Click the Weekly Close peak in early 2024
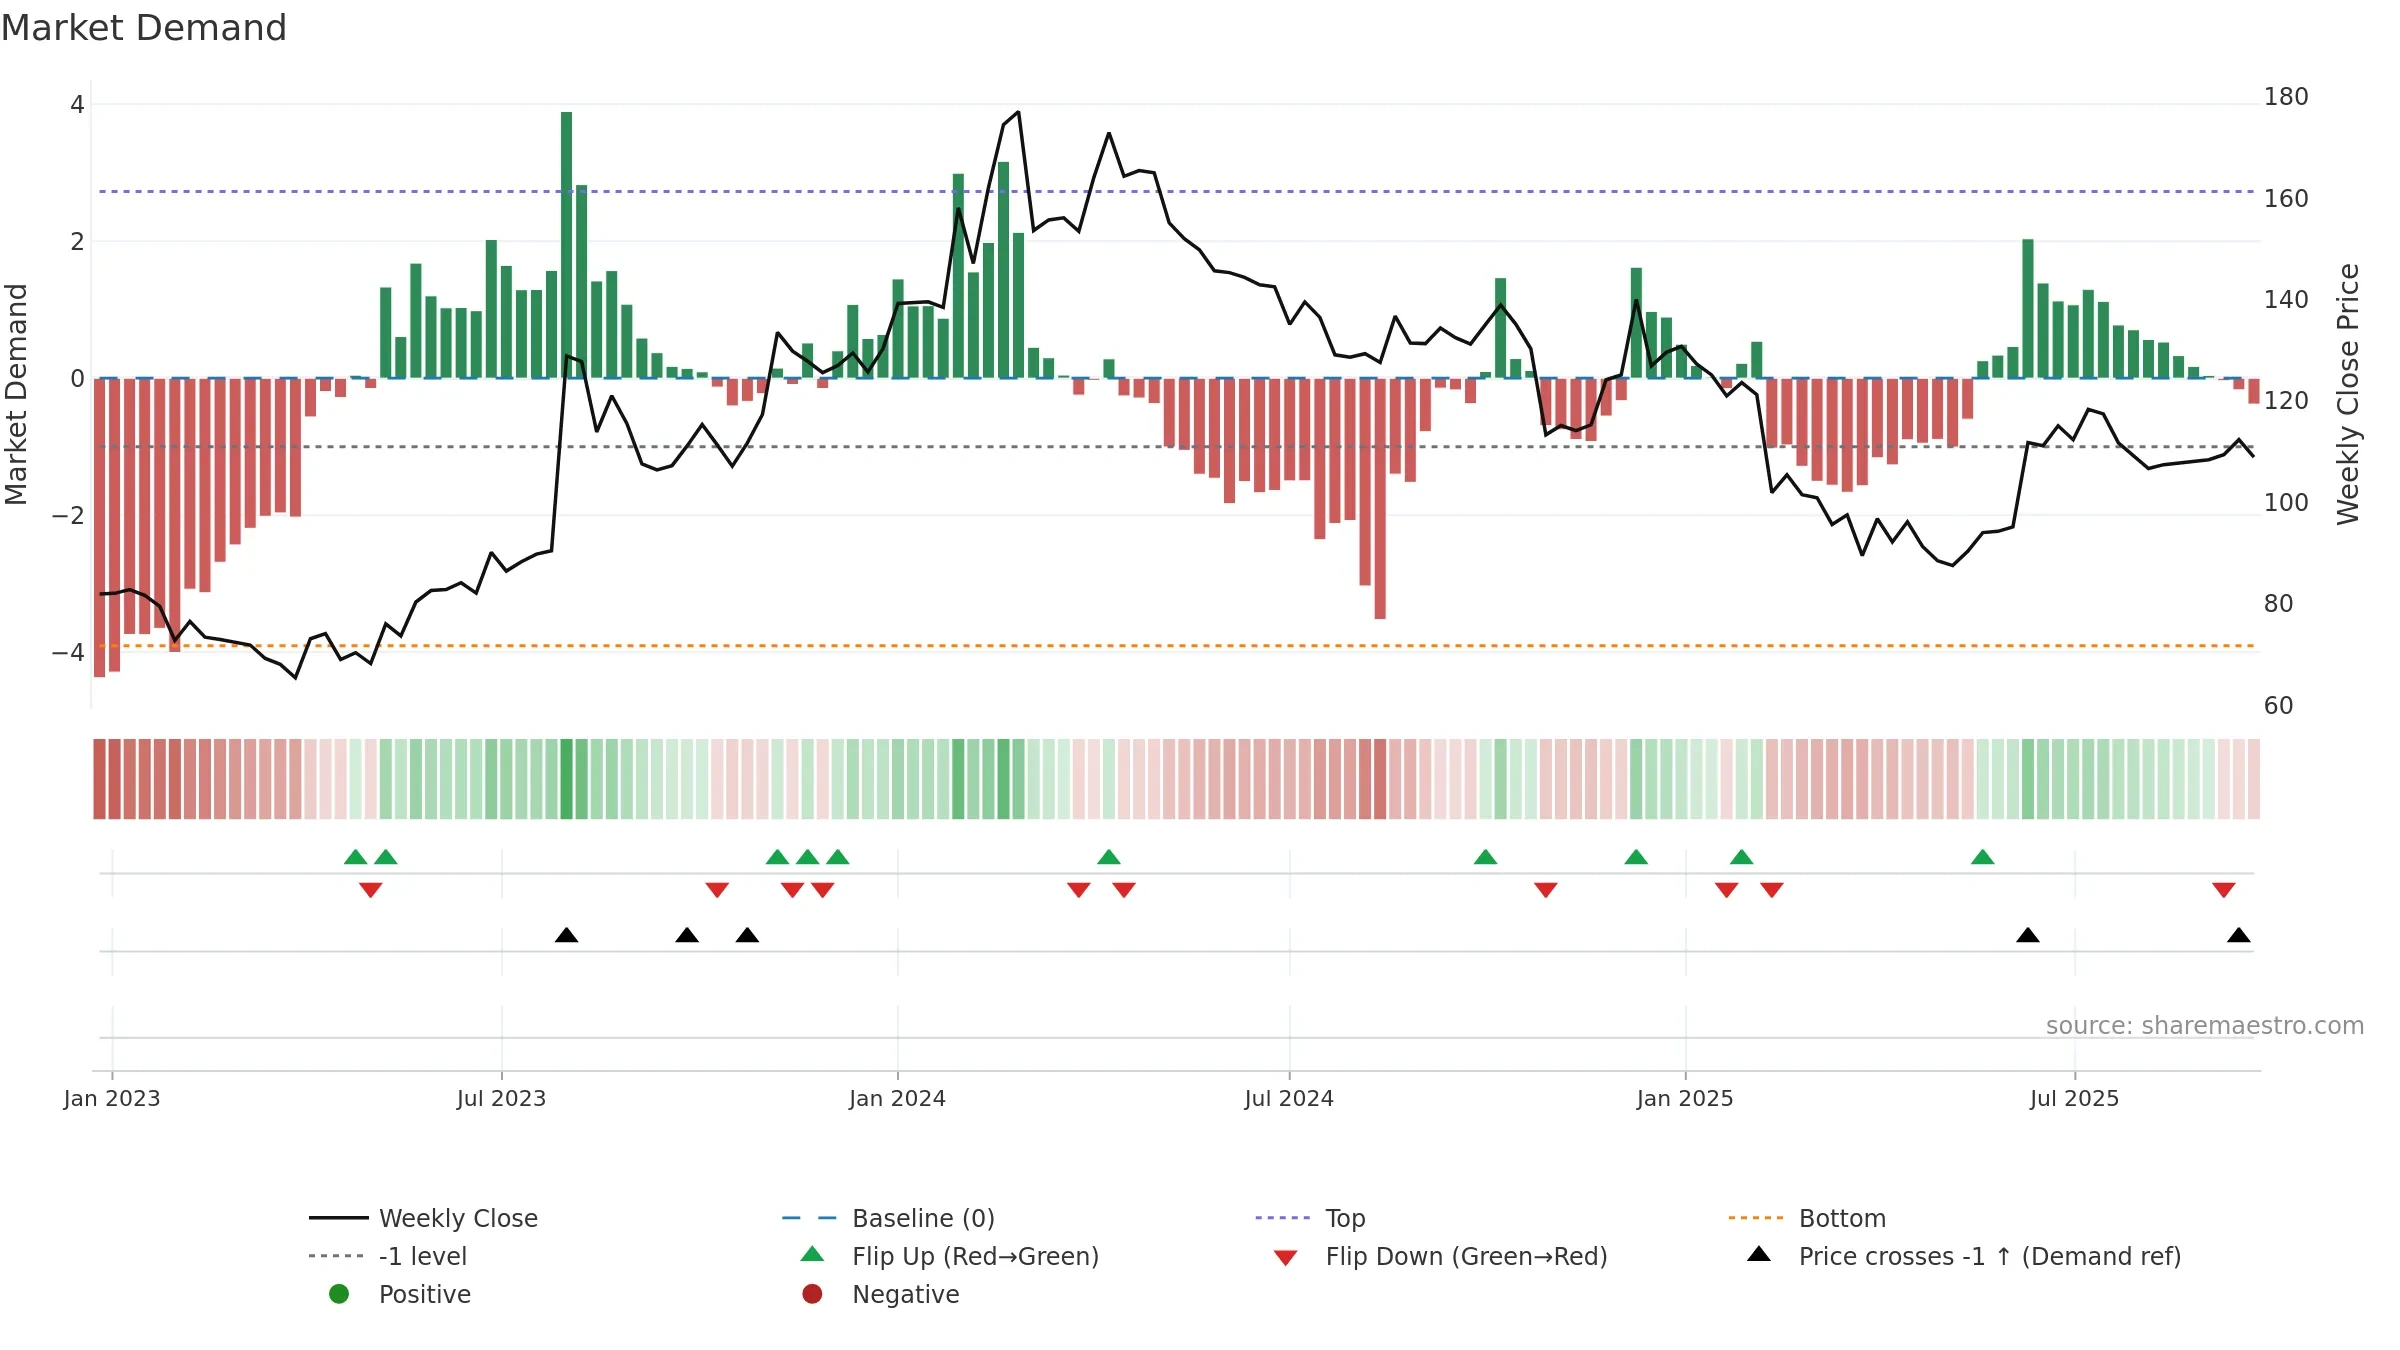This screenshot has width=2400, height=1350. point(1018,112)
